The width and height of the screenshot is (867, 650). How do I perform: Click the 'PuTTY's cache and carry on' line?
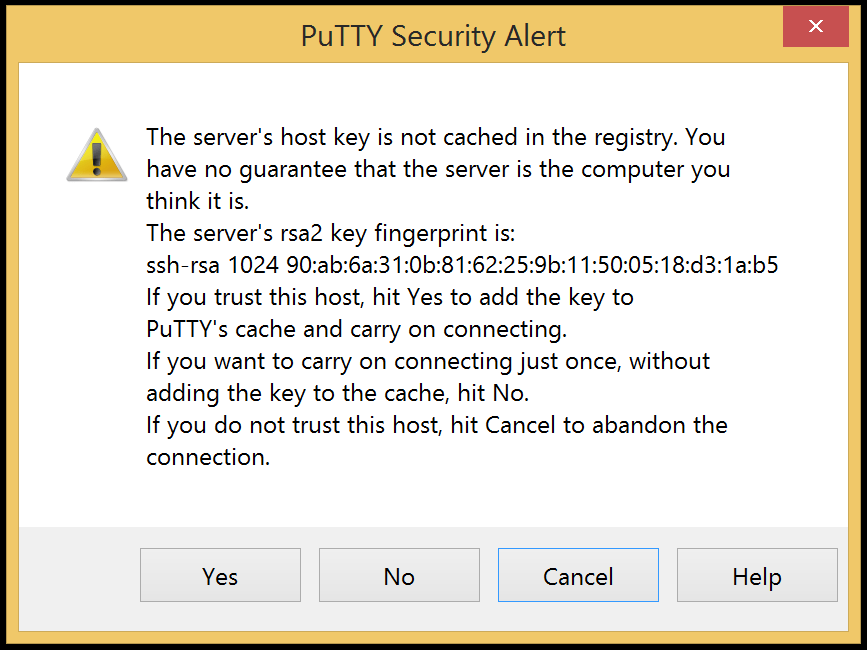pyautogui.click(x=357, y=329)
